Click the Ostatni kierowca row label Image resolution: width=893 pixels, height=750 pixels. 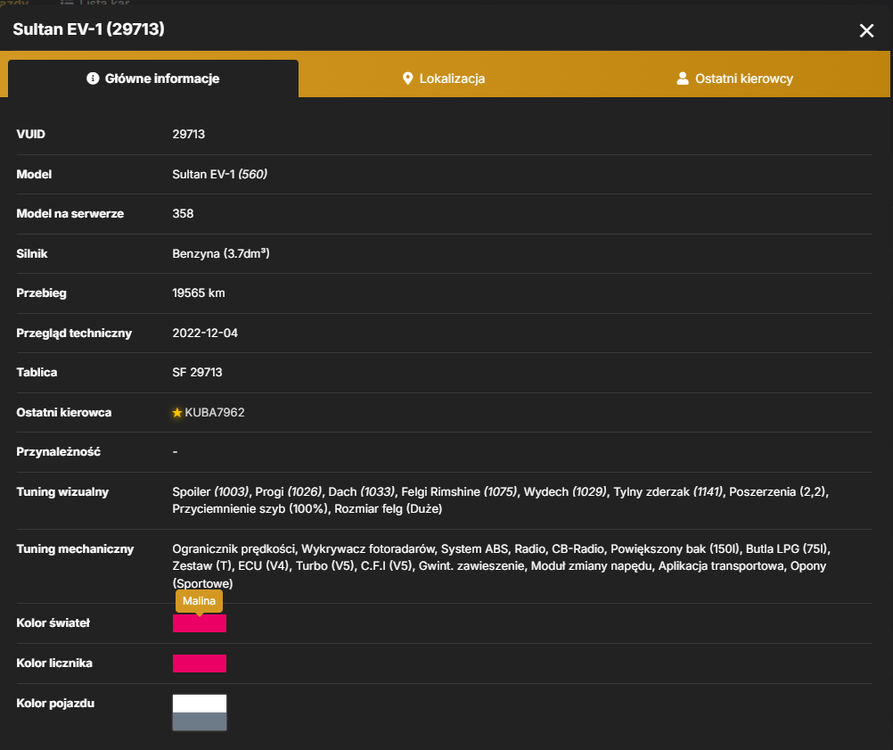(x=64, y=412)
